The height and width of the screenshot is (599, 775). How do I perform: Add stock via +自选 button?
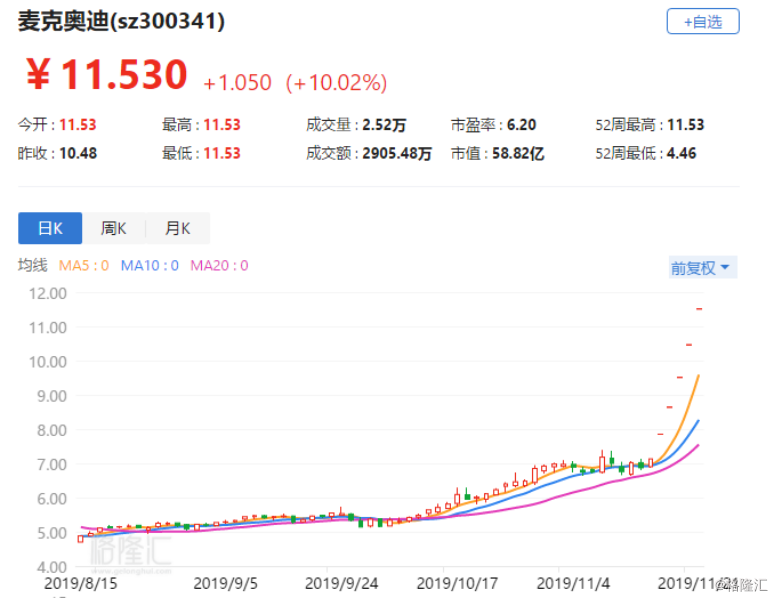pyautogui.click(x=702, y=21)
